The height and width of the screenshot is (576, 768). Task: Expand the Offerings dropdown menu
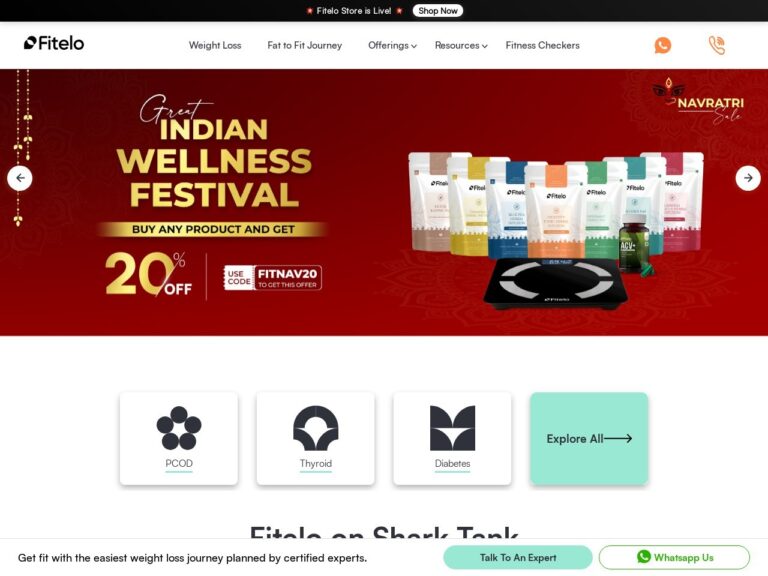(392, 45)
